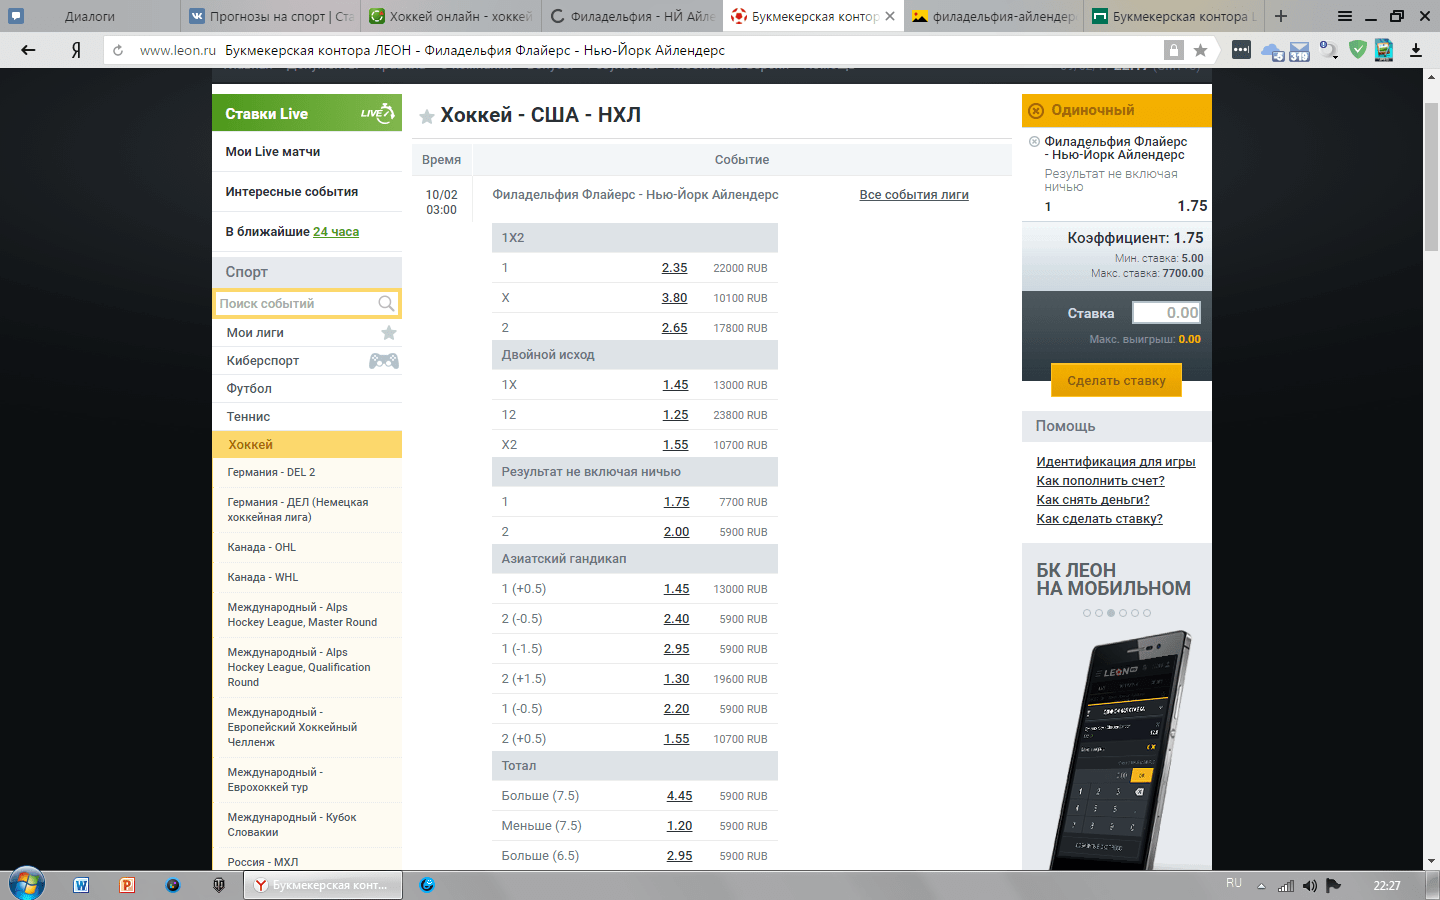The width and height of the screenshot is (1440, 900).
Task: Click the Adguard green shield extension icon
Action: click(1357, 50)
